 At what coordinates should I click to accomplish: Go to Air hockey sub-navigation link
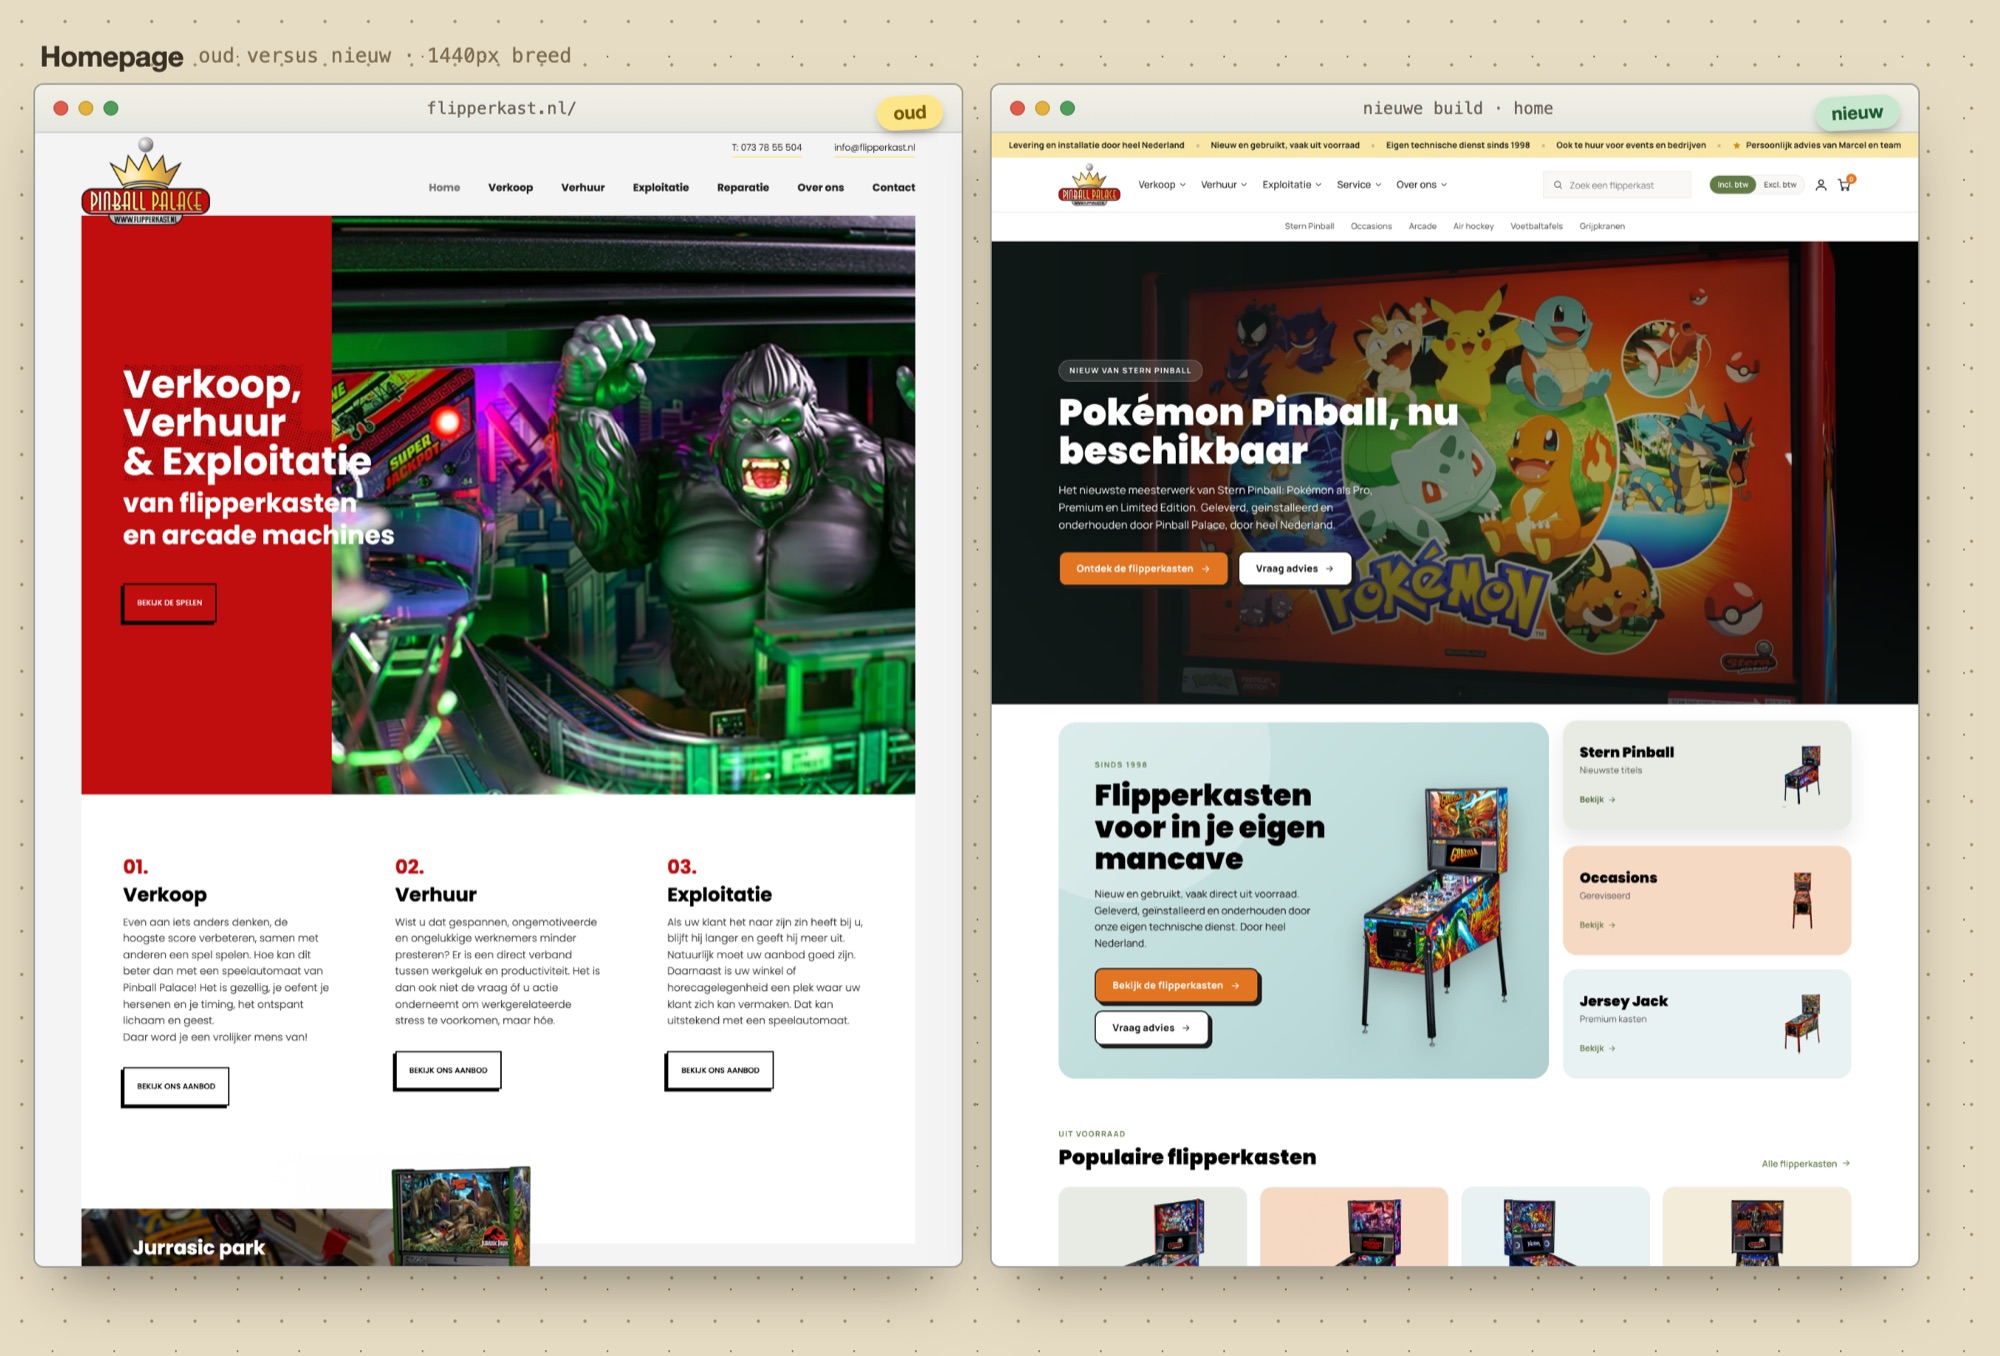pos(1473,227)
